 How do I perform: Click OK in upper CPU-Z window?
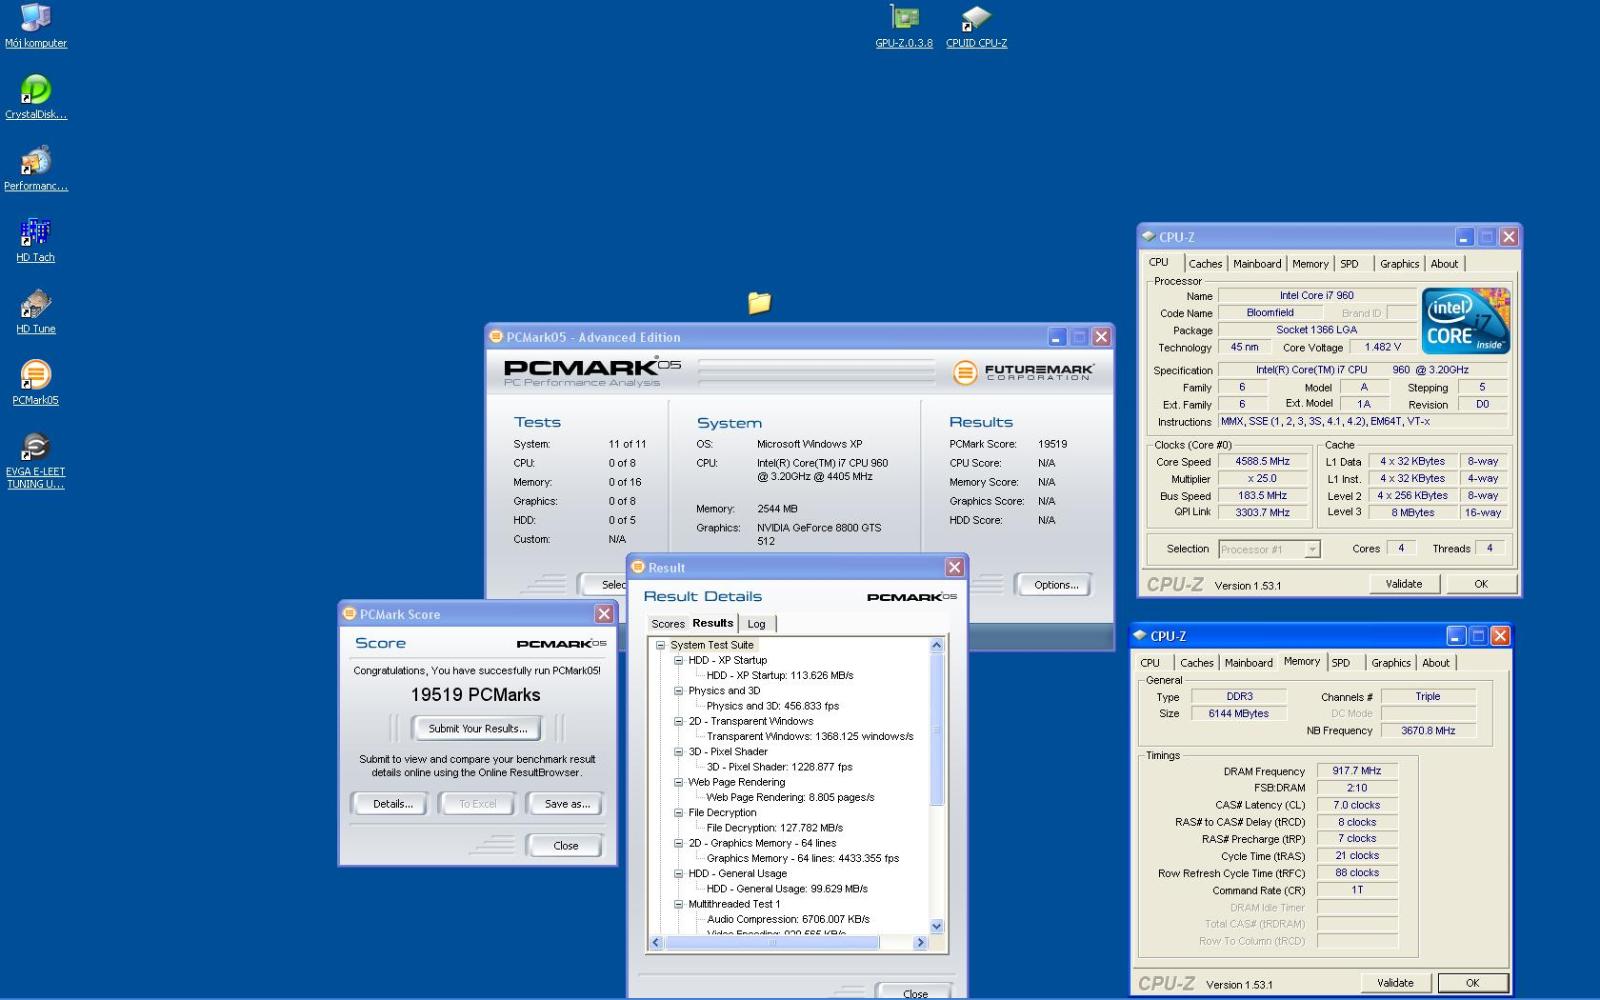click(x=1481, y=584)
